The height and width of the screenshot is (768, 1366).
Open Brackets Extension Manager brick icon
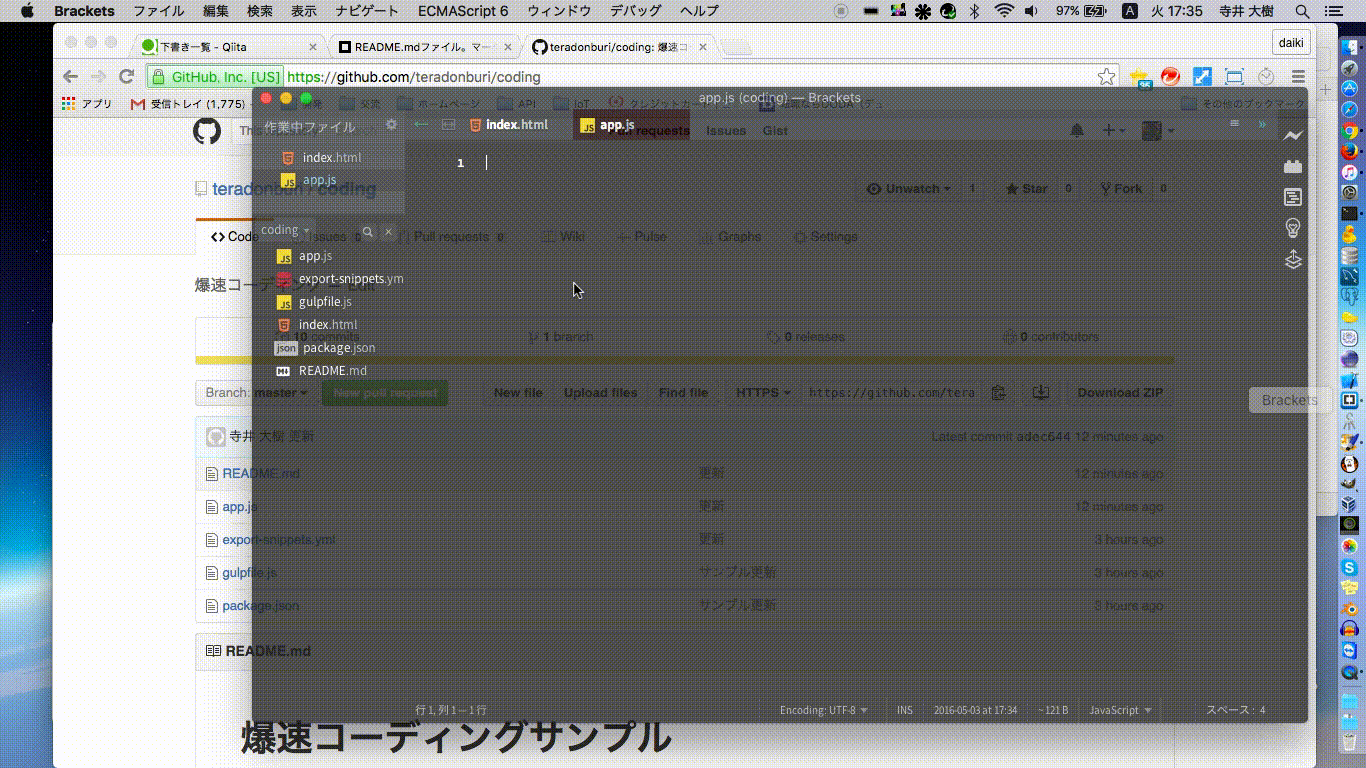[1293, 167]
